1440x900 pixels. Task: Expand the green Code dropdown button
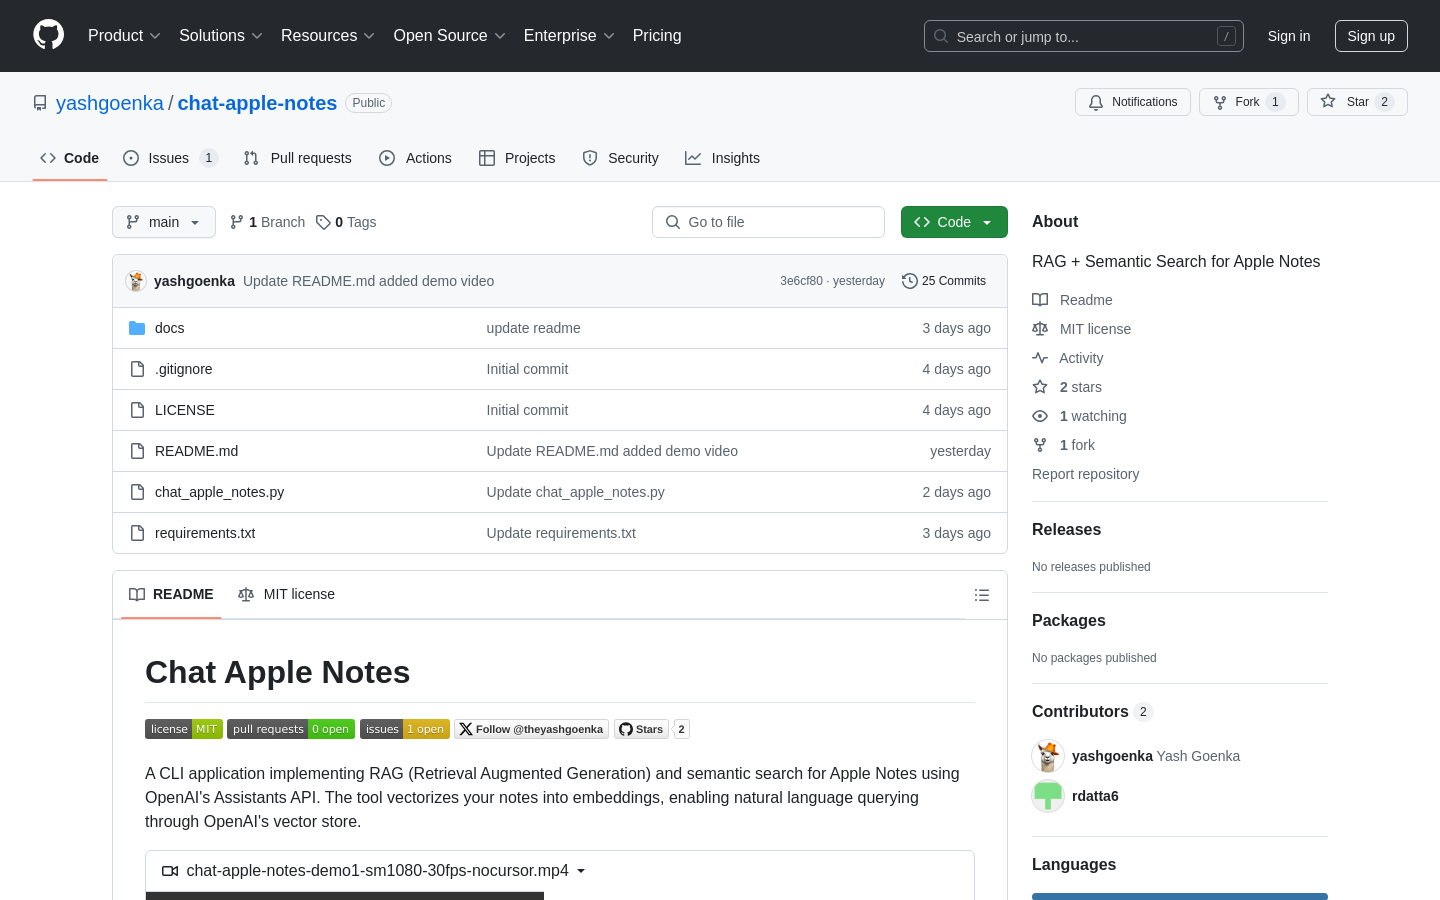coord(954,222)
